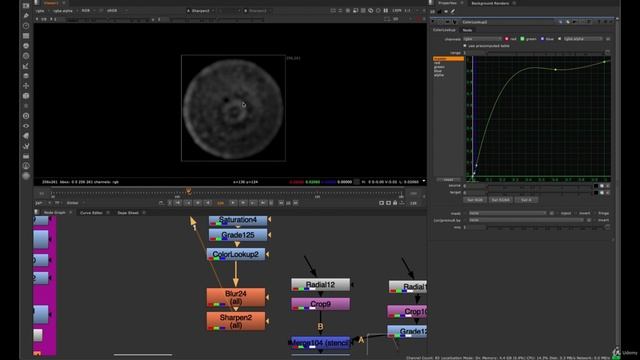This screenshot has width=640, height=360.
Task: Switch to the Dope Sheet tab
Action: click(128, 213)
